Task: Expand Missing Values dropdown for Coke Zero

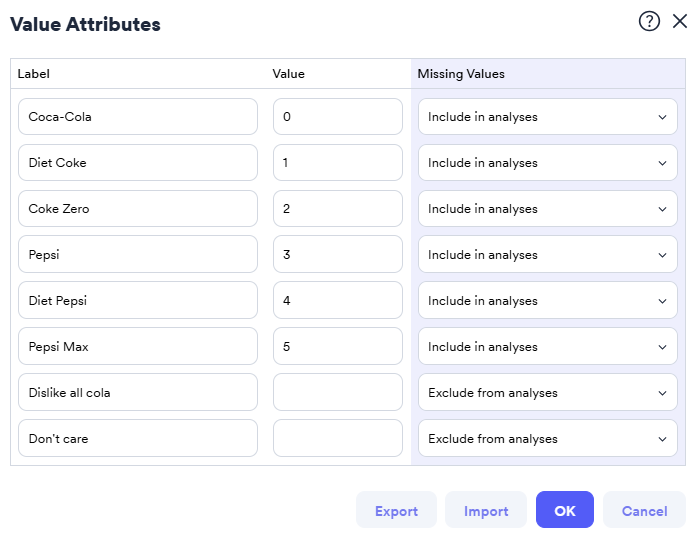Action: (x=547, y=209)
